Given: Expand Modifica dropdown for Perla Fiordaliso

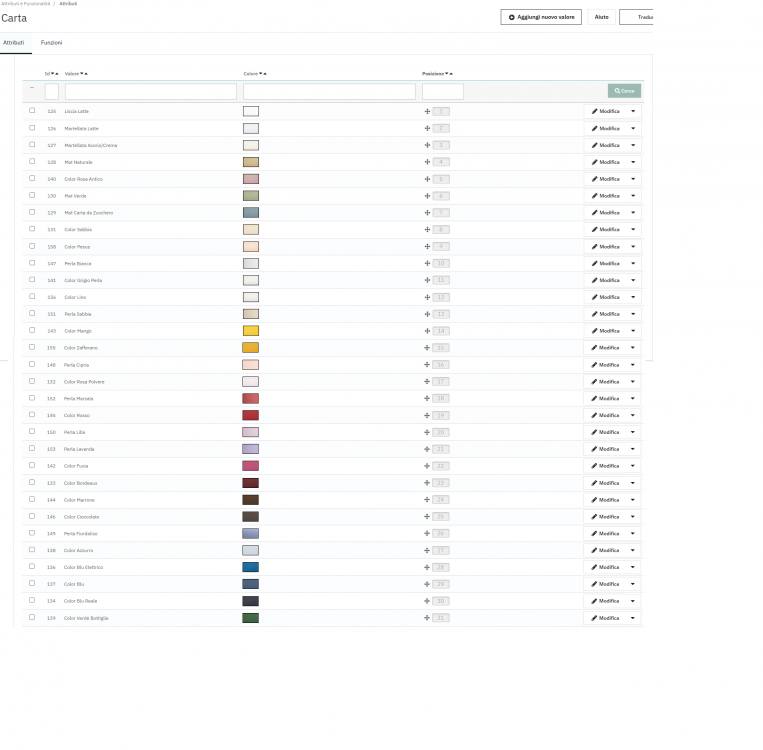Looking at the screenshot, I should point(633,533).
